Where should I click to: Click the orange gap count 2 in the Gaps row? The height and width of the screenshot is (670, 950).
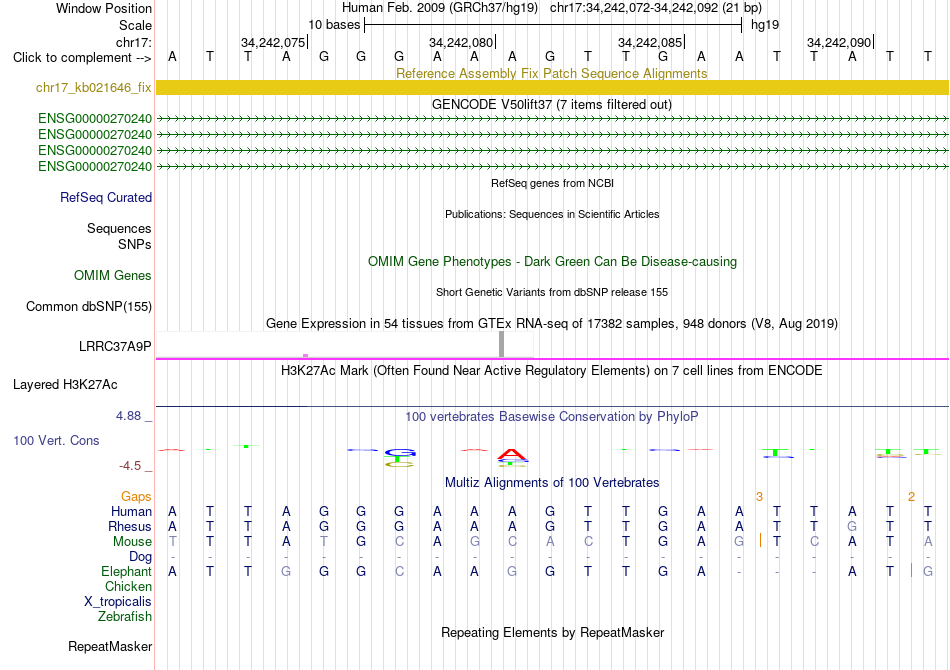click(911, 497)
